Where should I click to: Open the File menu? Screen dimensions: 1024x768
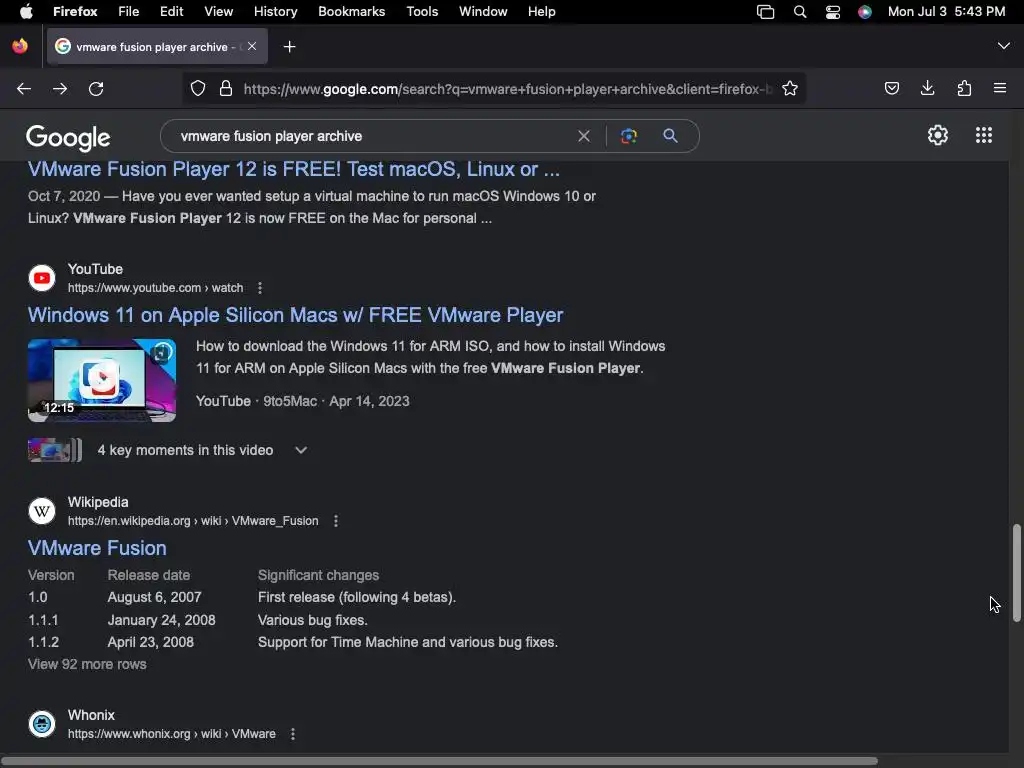pyautogui.click(x=129, y=12)
